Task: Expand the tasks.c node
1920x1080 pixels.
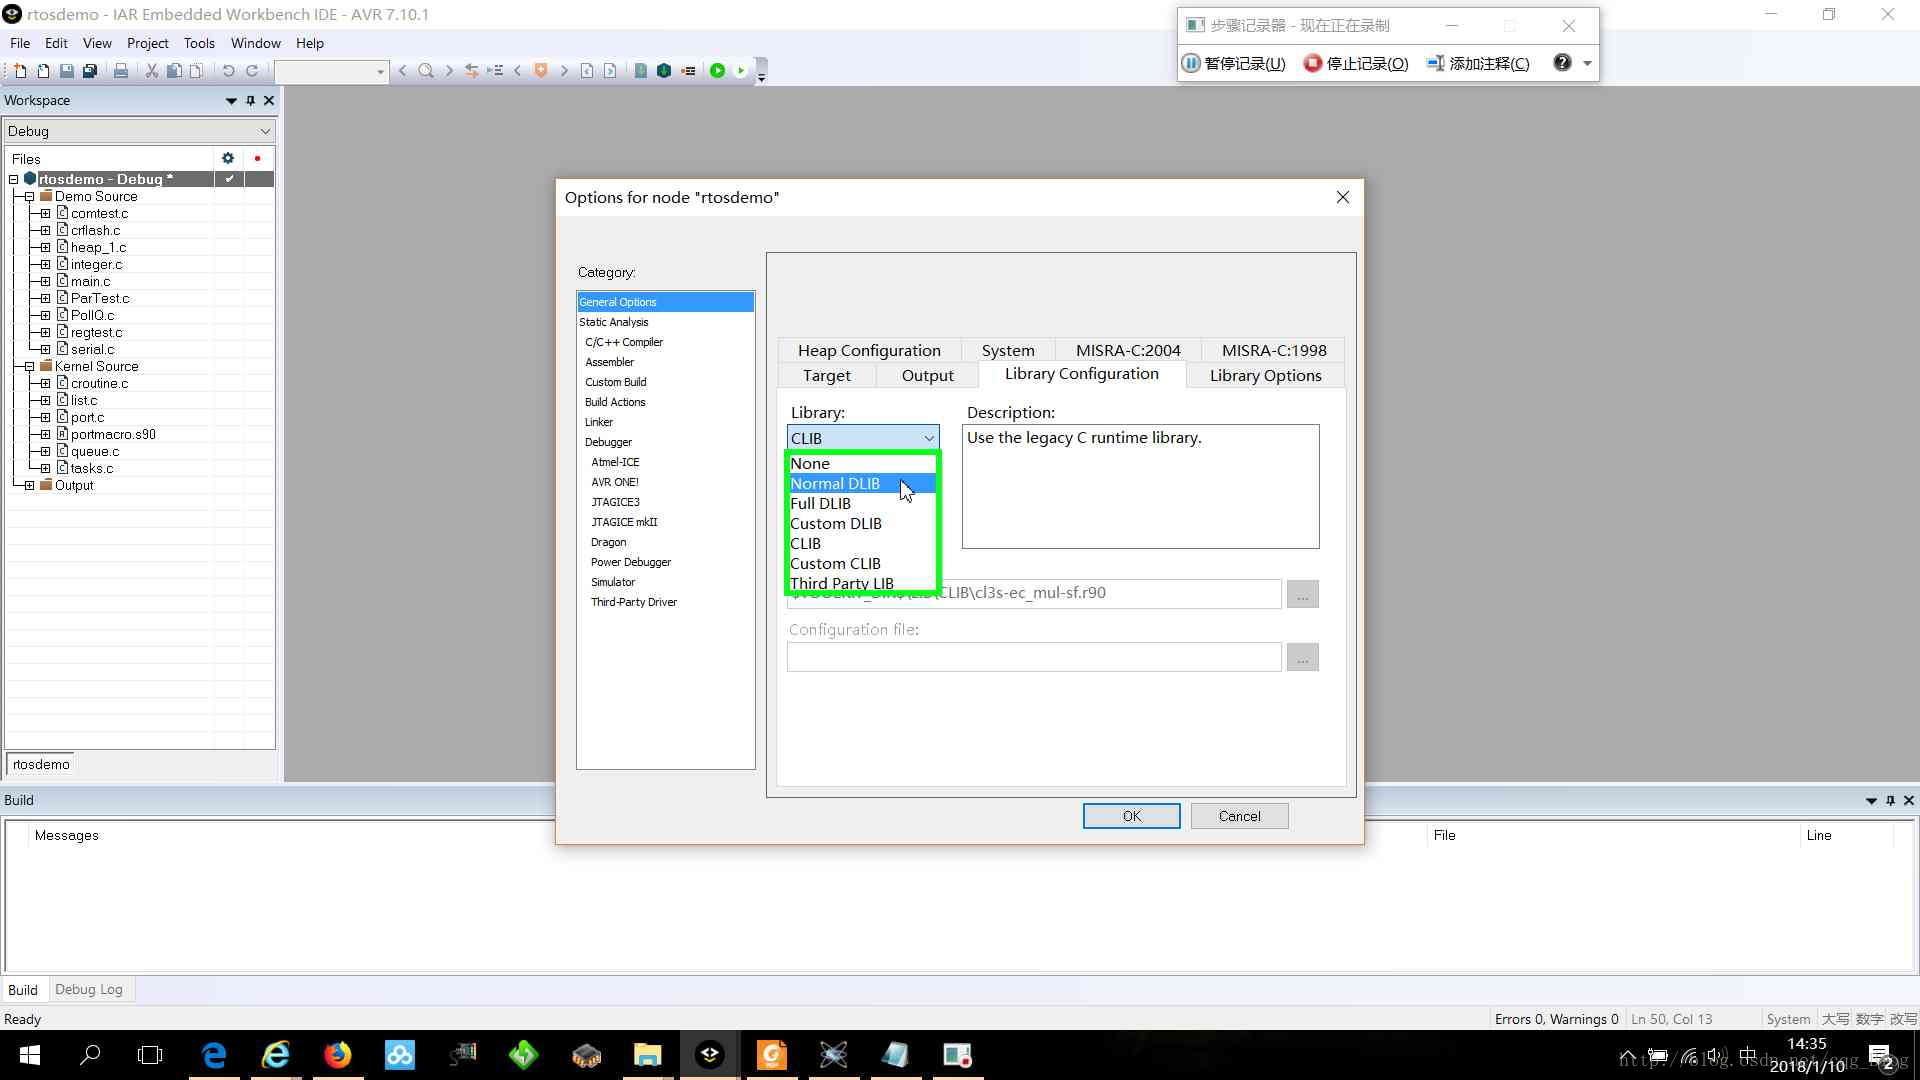Action: click(x=46, y=469)
